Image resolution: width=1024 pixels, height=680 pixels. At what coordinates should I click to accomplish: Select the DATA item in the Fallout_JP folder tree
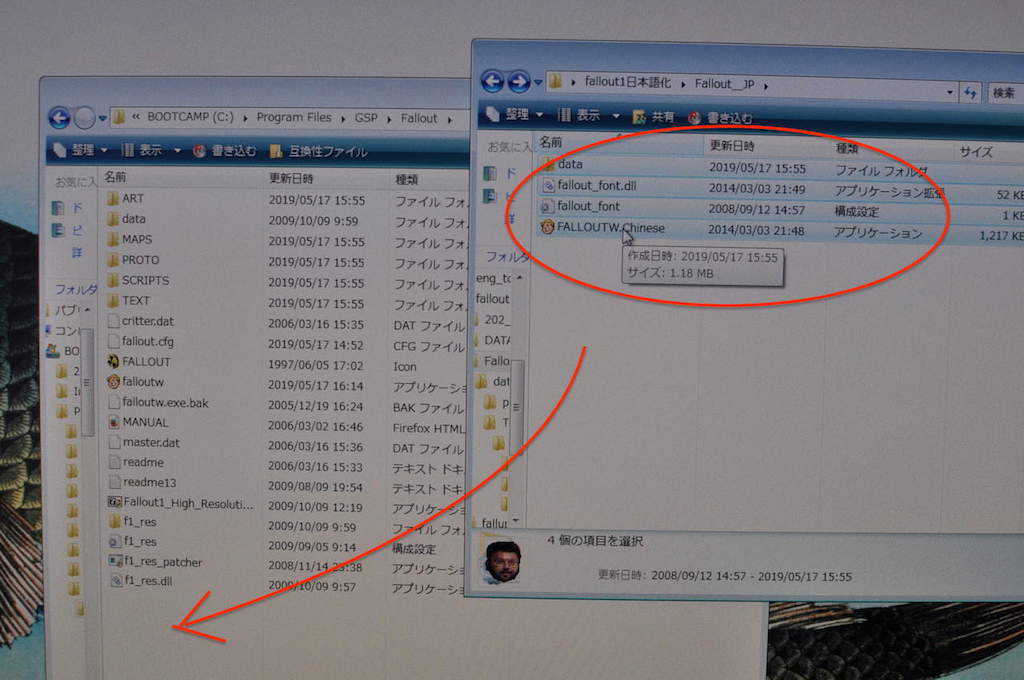496,340
